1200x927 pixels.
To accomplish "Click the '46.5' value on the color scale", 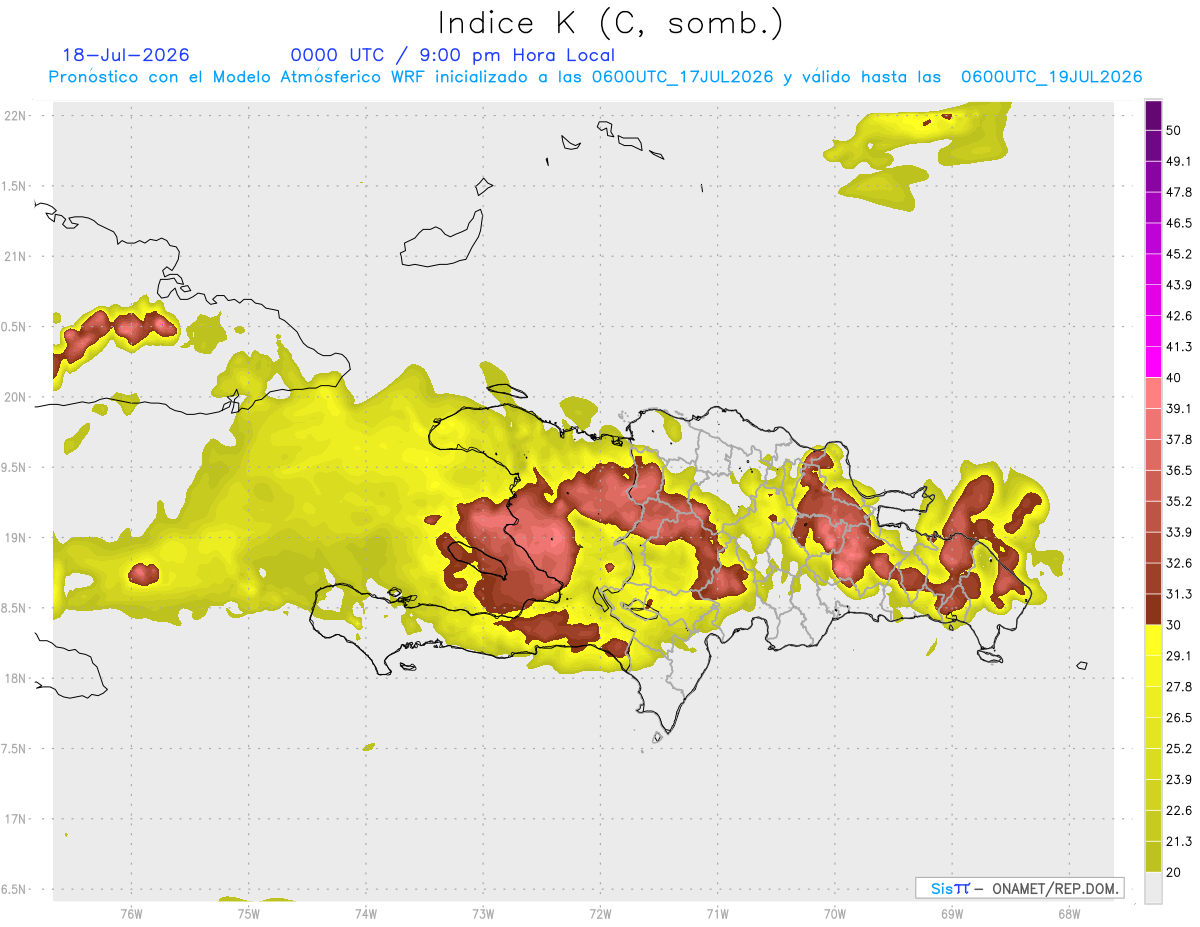I will click(1179, 223).
